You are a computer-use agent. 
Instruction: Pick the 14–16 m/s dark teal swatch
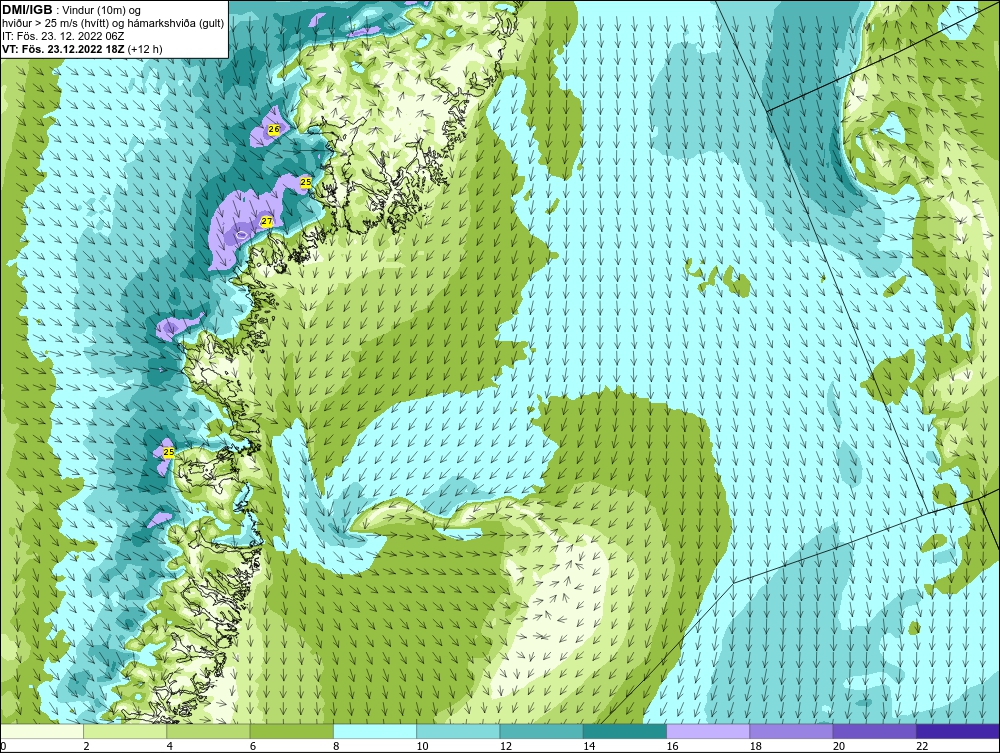624,731
